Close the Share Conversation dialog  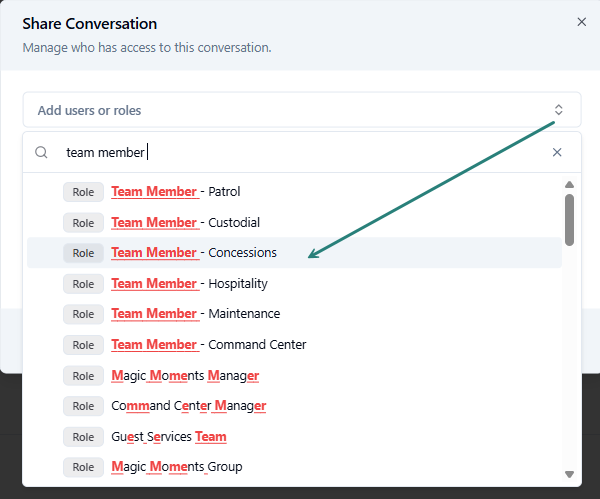pos(582,22)
